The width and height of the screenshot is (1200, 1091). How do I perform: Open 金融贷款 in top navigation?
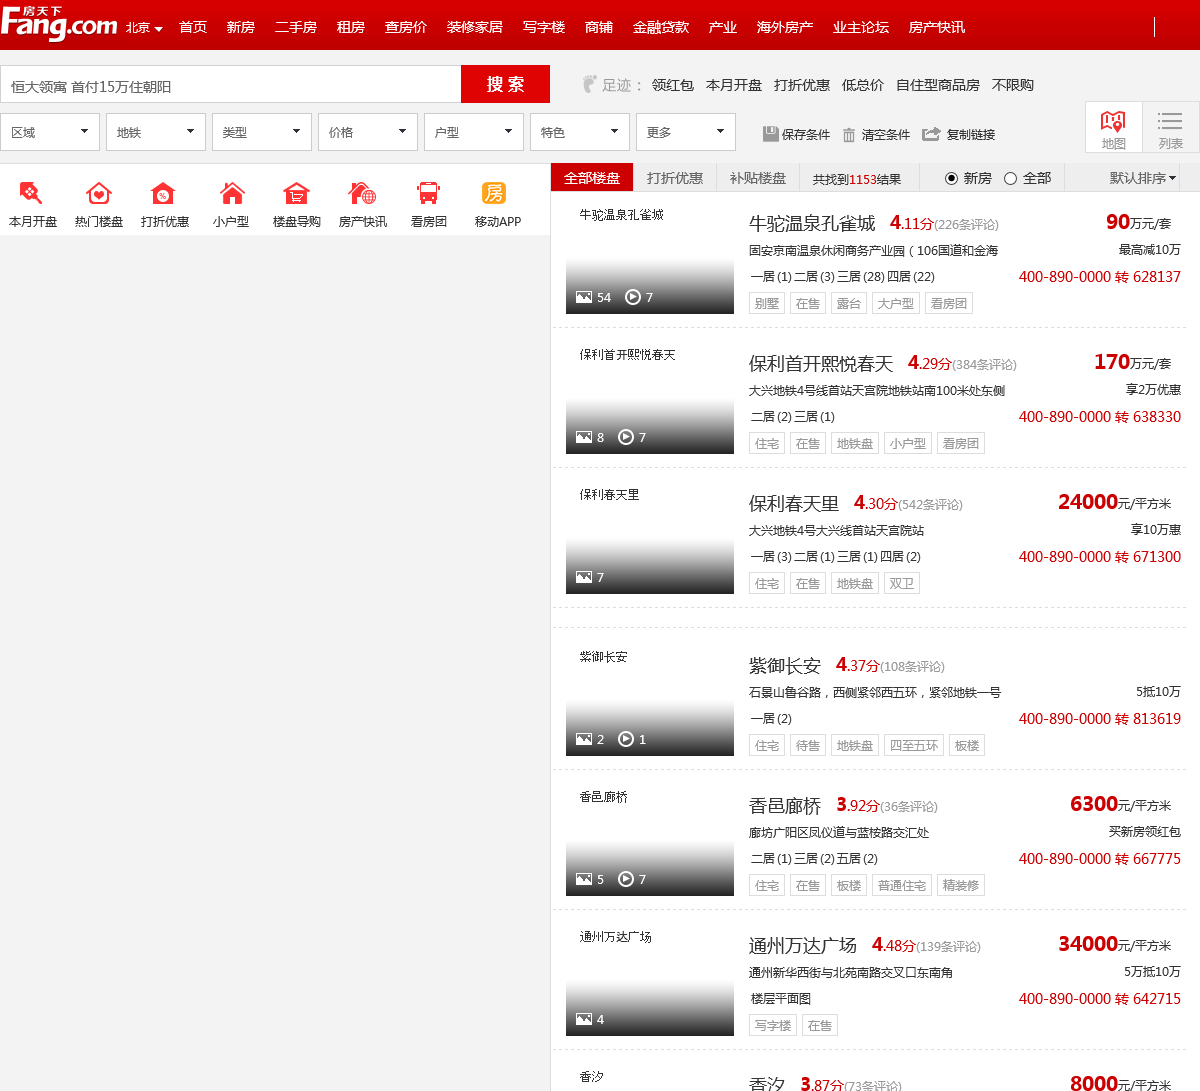(x=661, y=27)
